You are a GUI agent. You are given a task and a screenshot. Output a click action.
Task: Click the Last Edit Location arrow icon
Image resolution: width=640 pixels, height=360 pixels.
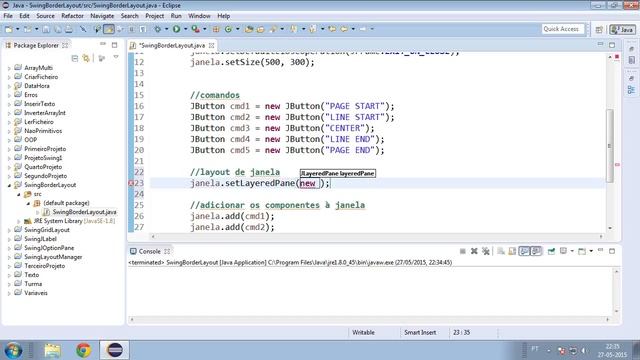click(332, 29)
